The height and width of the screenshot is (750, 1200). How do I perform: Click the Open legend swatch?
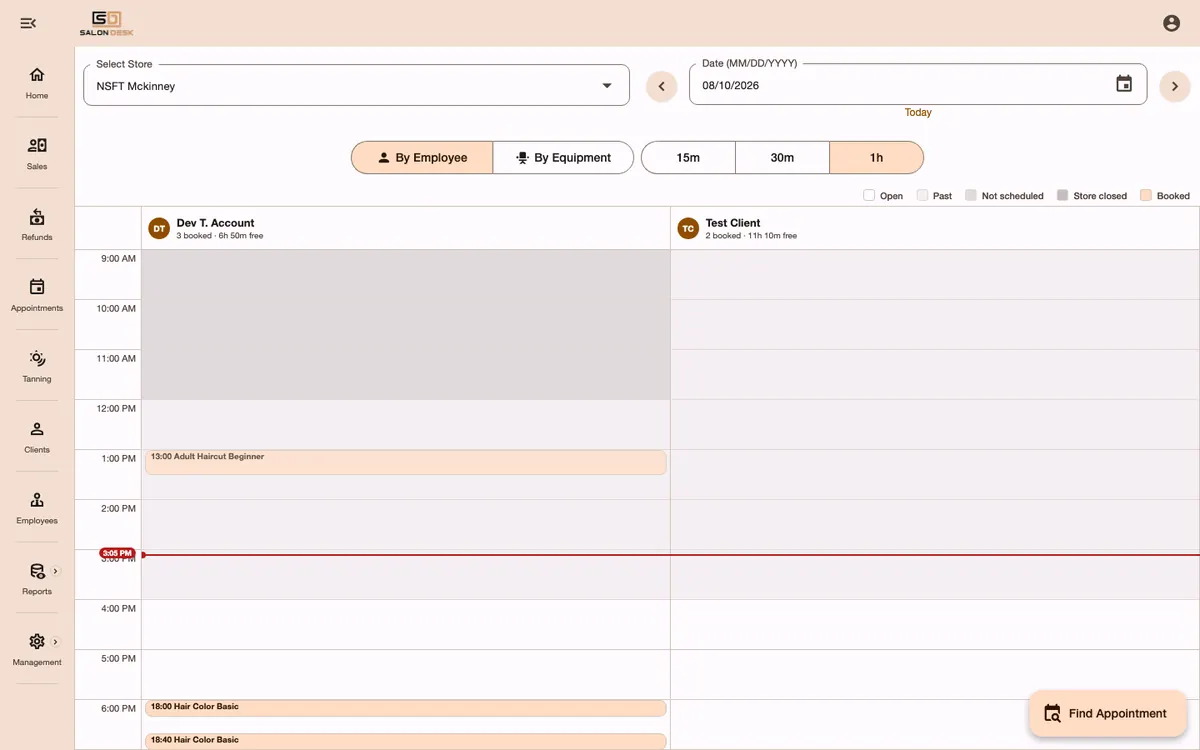coord(869,196)
